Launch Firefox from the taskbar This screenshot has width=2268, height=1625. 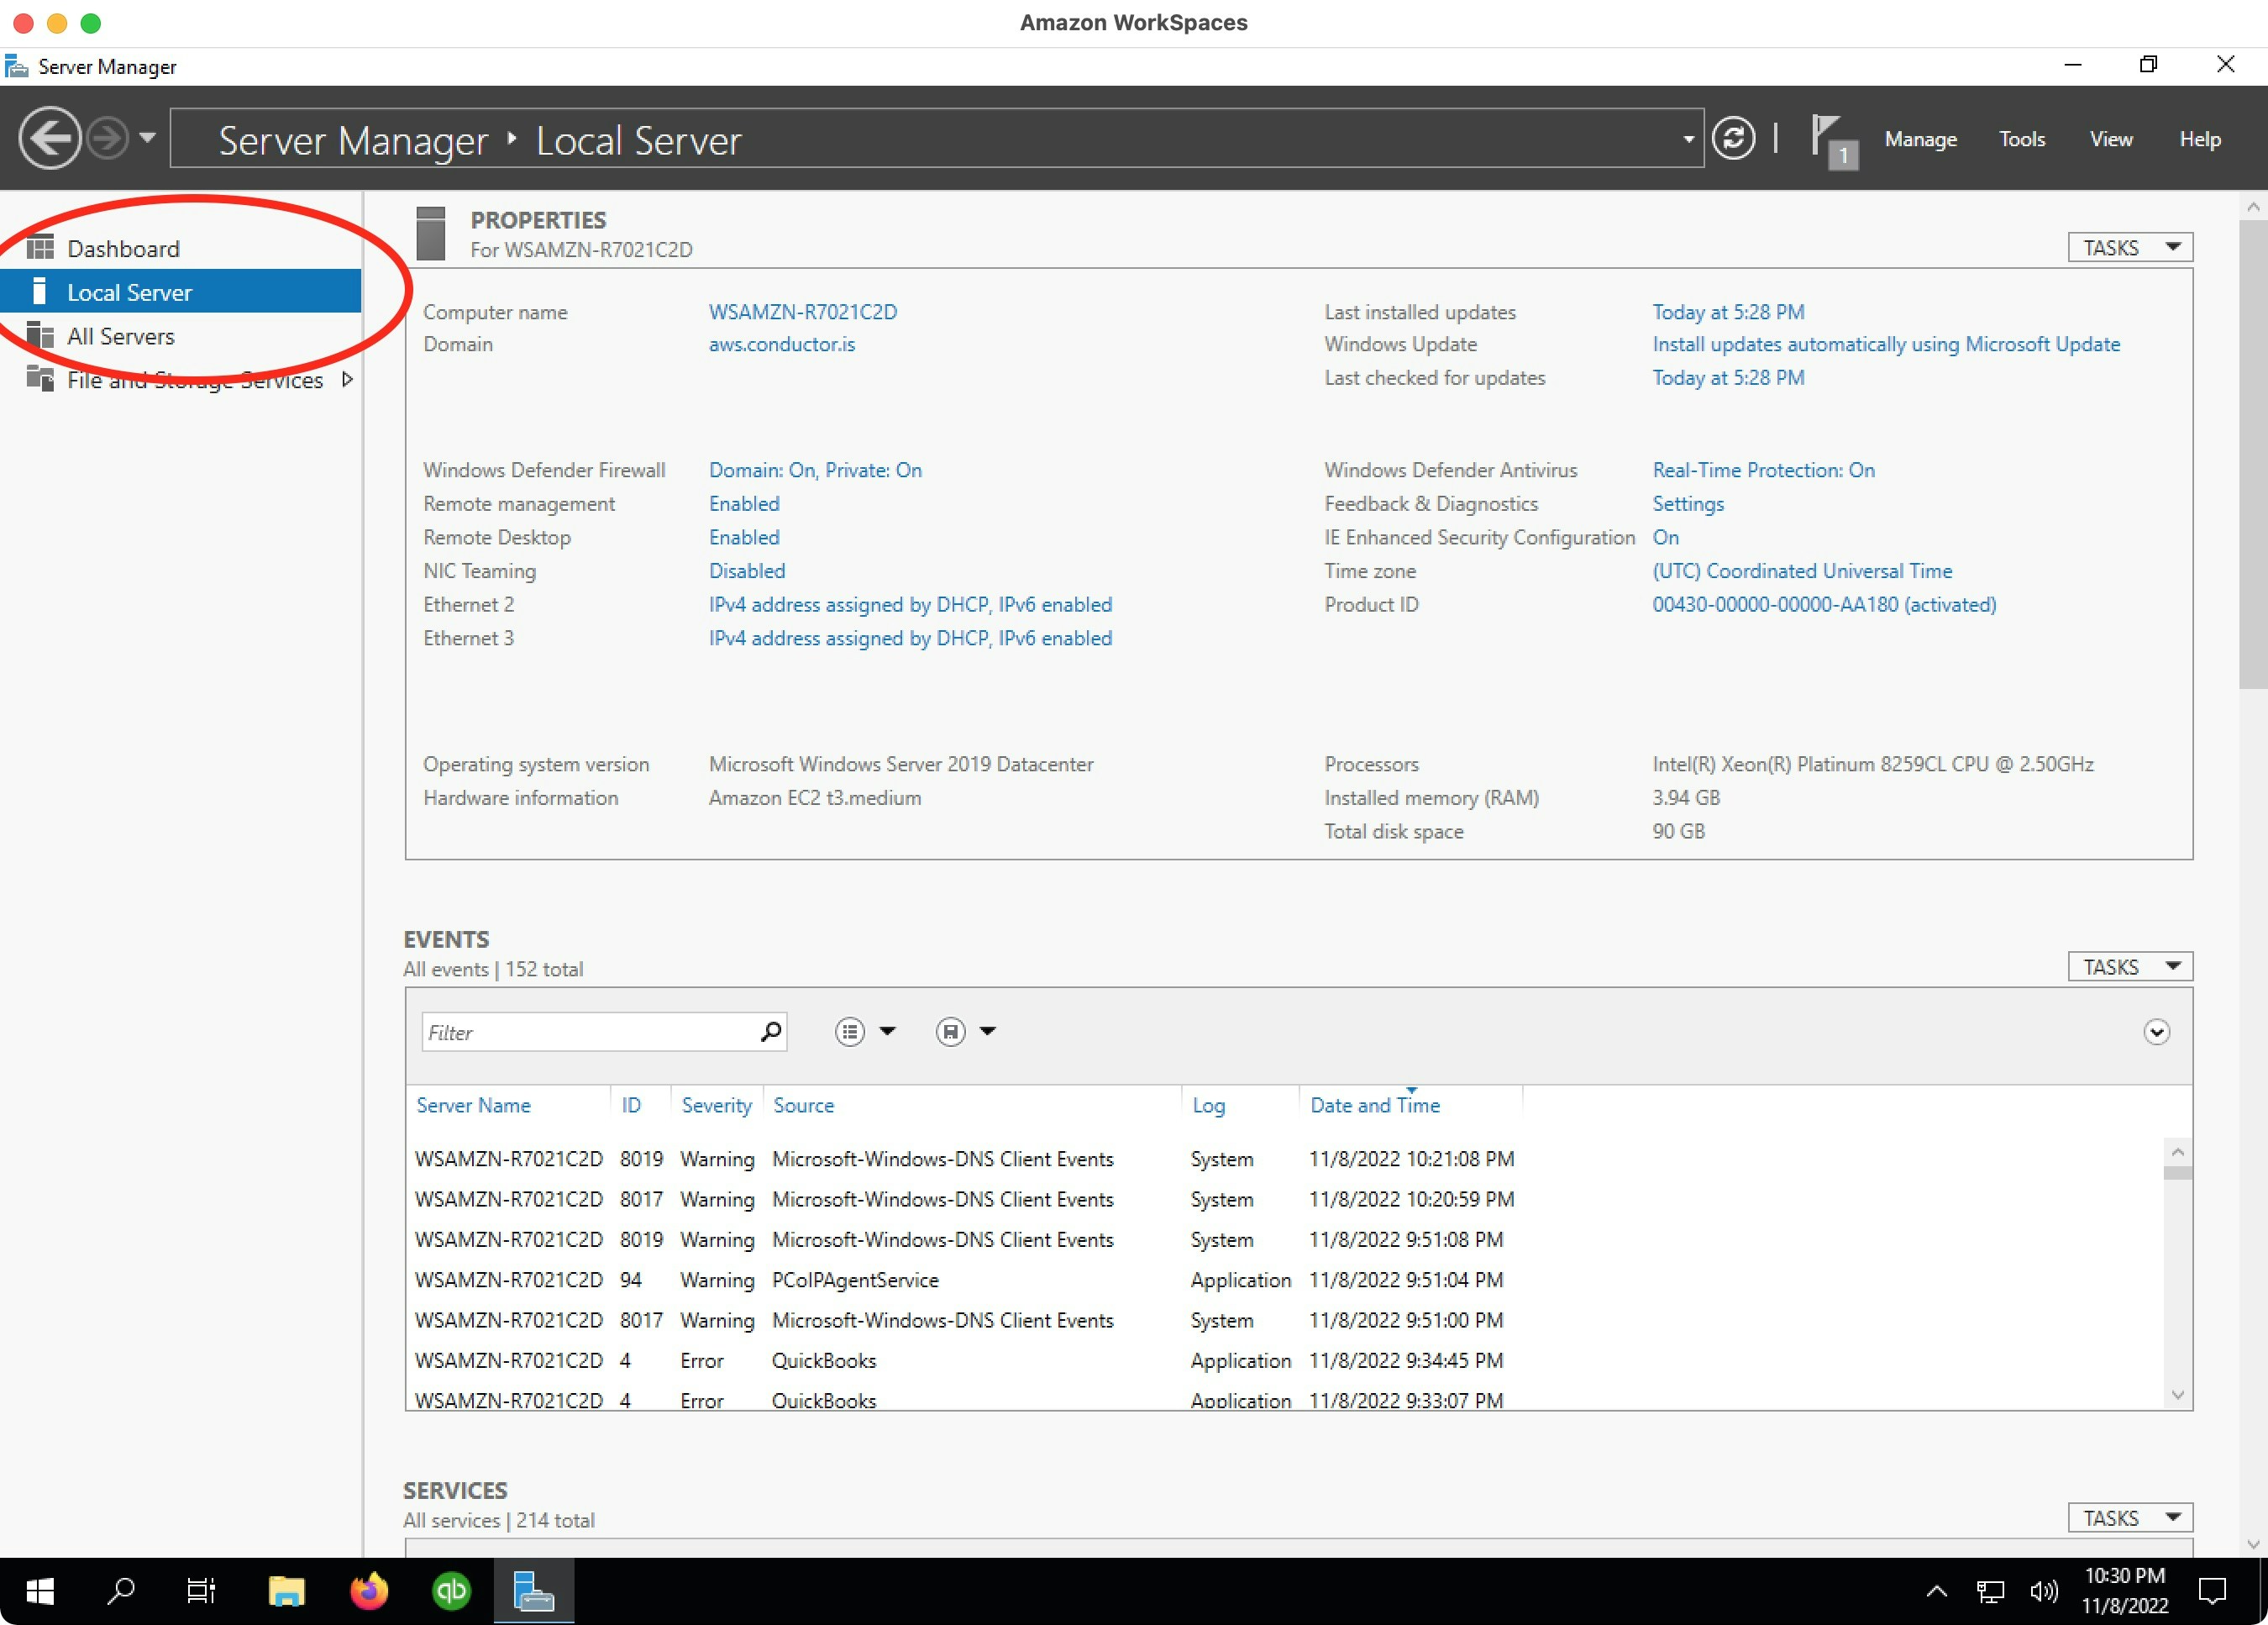(x=368, y=1591)
